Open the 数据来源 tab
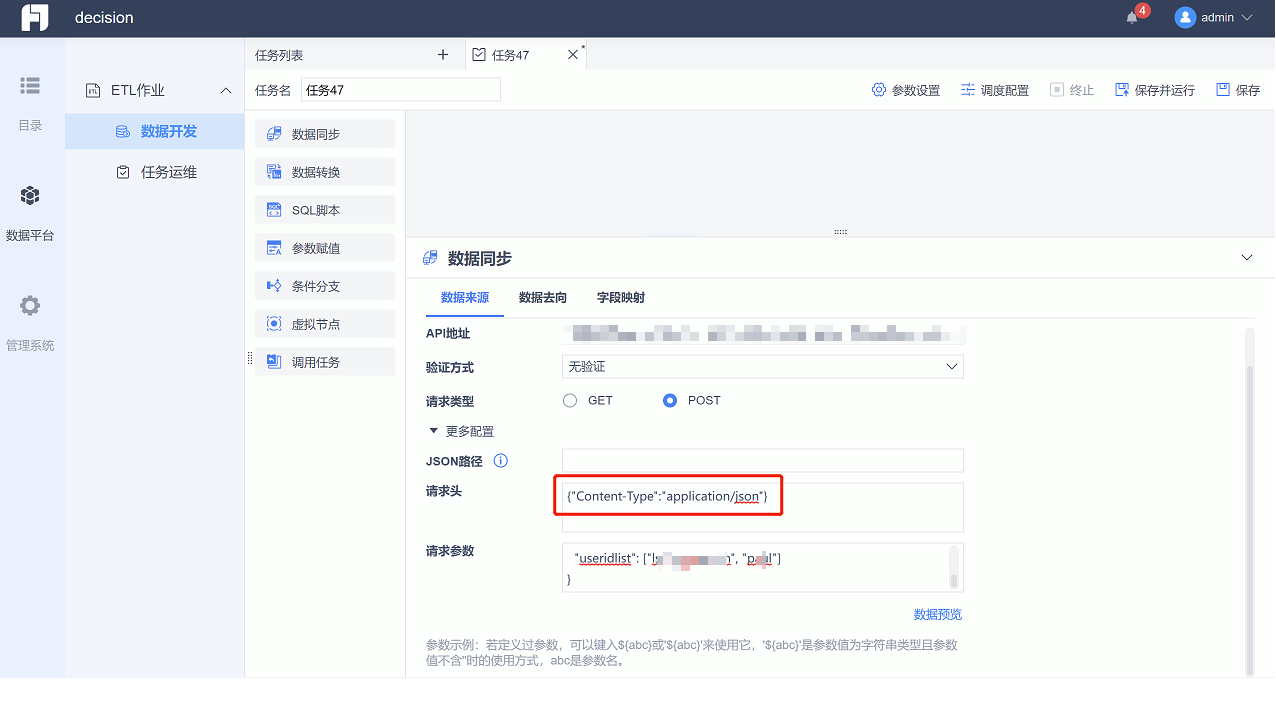The height and width of the screenshot is (704, 1276). point(465,297)
